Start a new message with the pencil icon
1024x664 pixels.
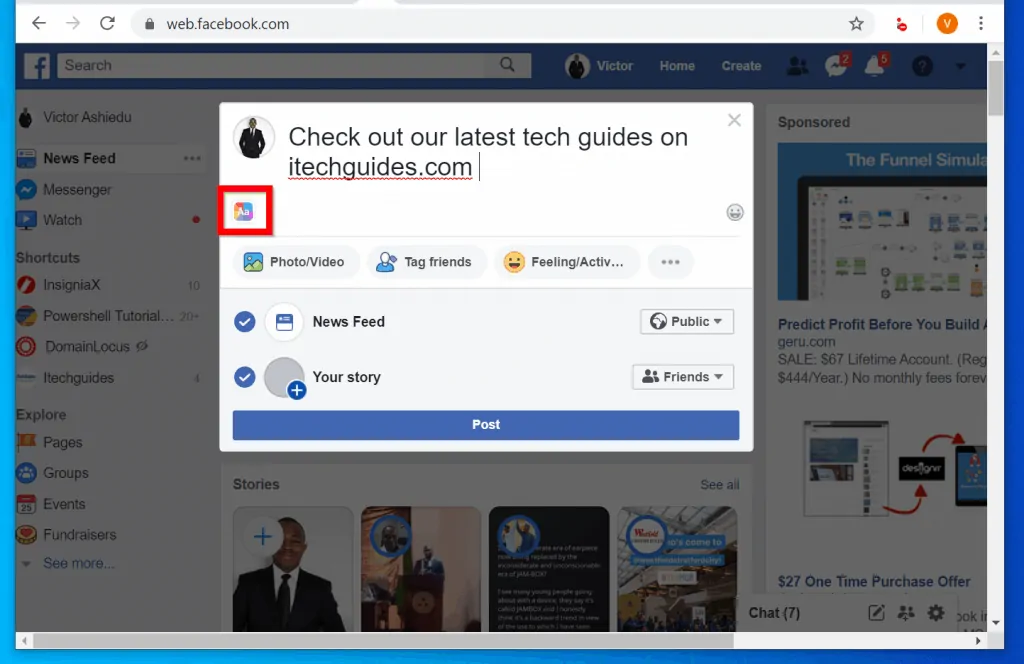(x=877, y=613)
